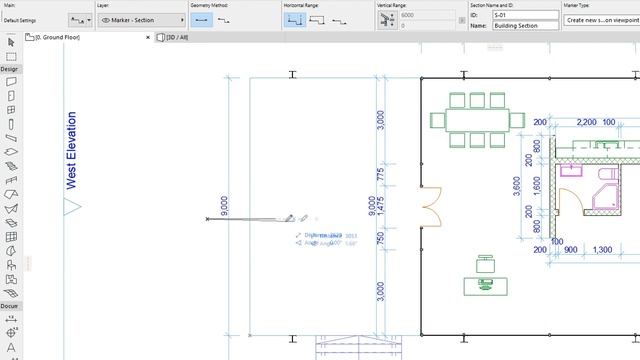Click the West Elevation triangle marker
The height and width of the screenshot is (360, 640).
click(x=72, y=207)
